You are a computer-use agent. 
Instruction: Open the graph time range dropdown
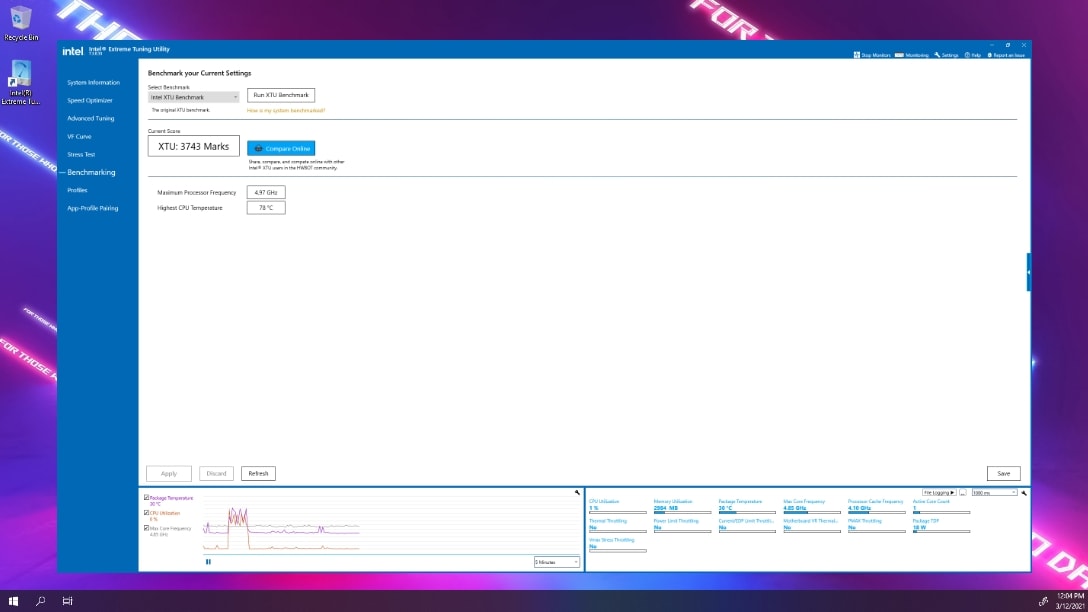556,562
